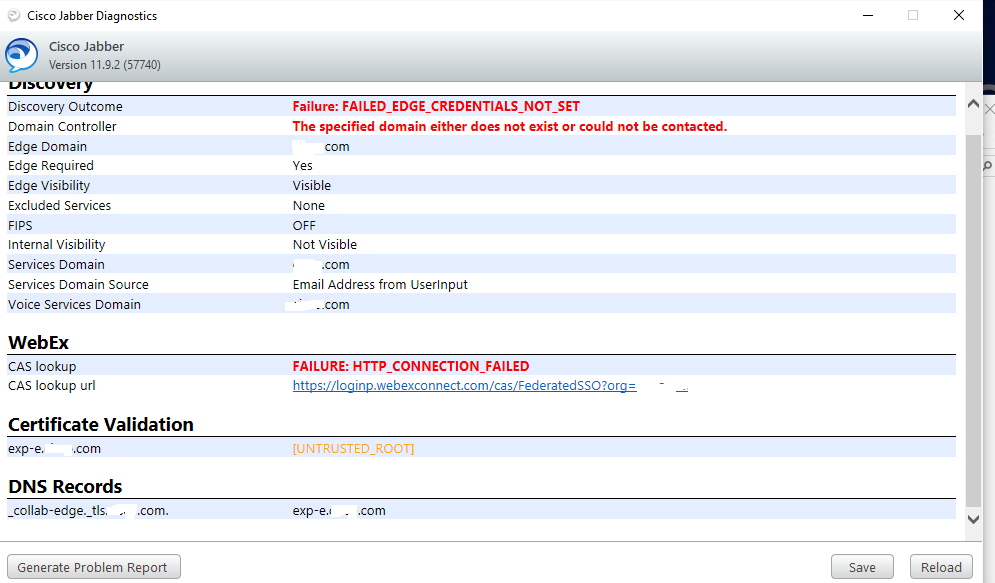Click the _collab-edge._tls DNS record name
The width and height of the screenshot is (995, 583).
[x=88, y=511]
